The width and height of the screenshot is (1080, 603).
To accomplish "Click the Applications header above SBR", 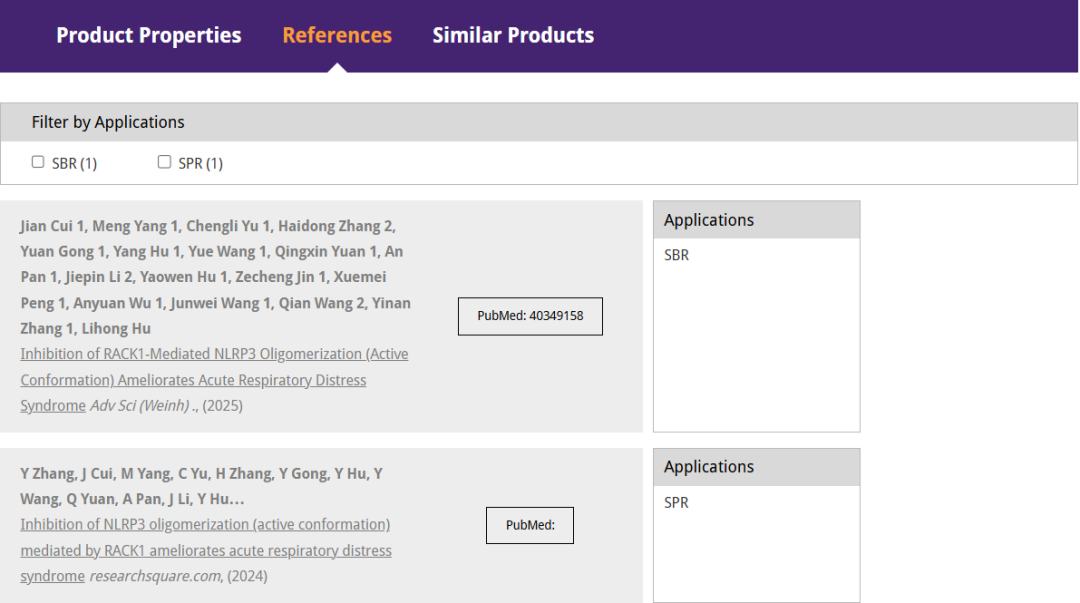I will click(x=709, y=220).
